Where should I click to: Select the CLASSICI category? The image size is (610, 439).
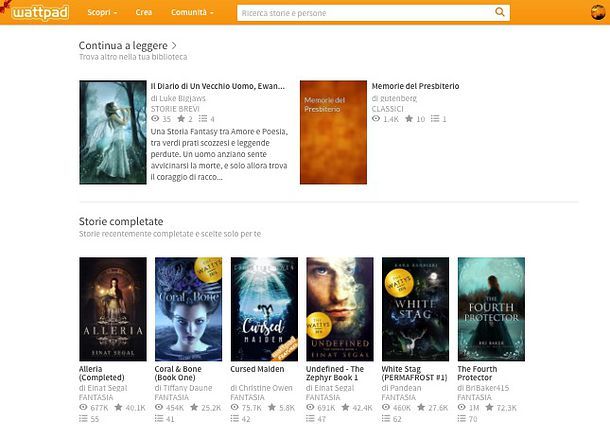pyautogui.click(x=387, y=109)
